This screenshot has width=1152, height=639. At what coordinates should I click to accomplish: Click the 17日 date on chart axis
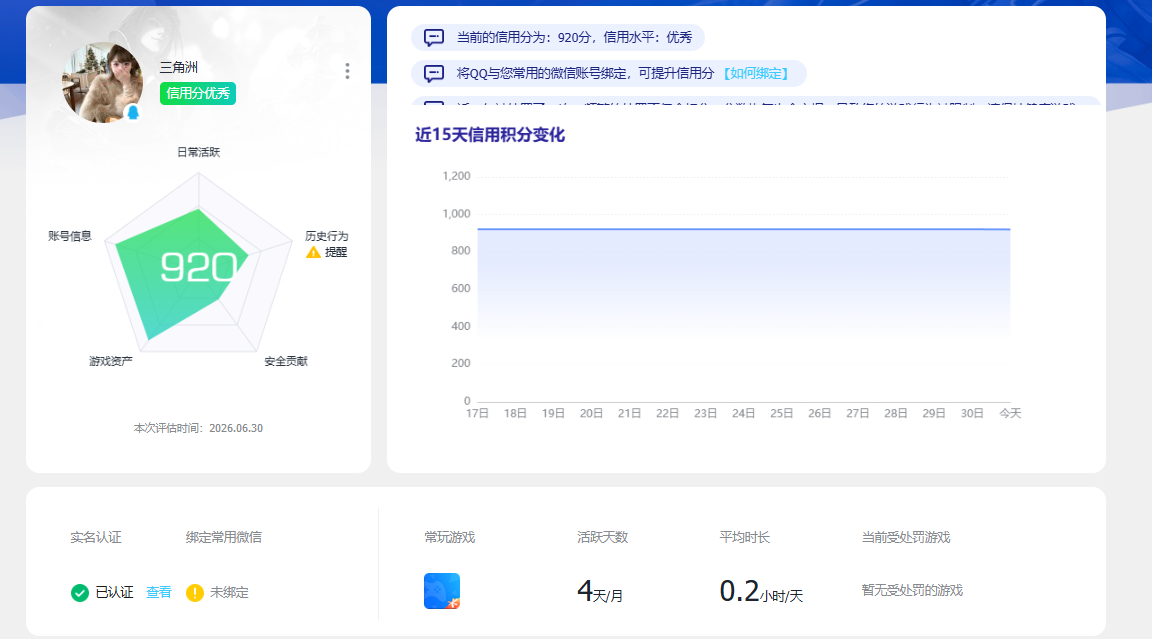coord(478,414)
